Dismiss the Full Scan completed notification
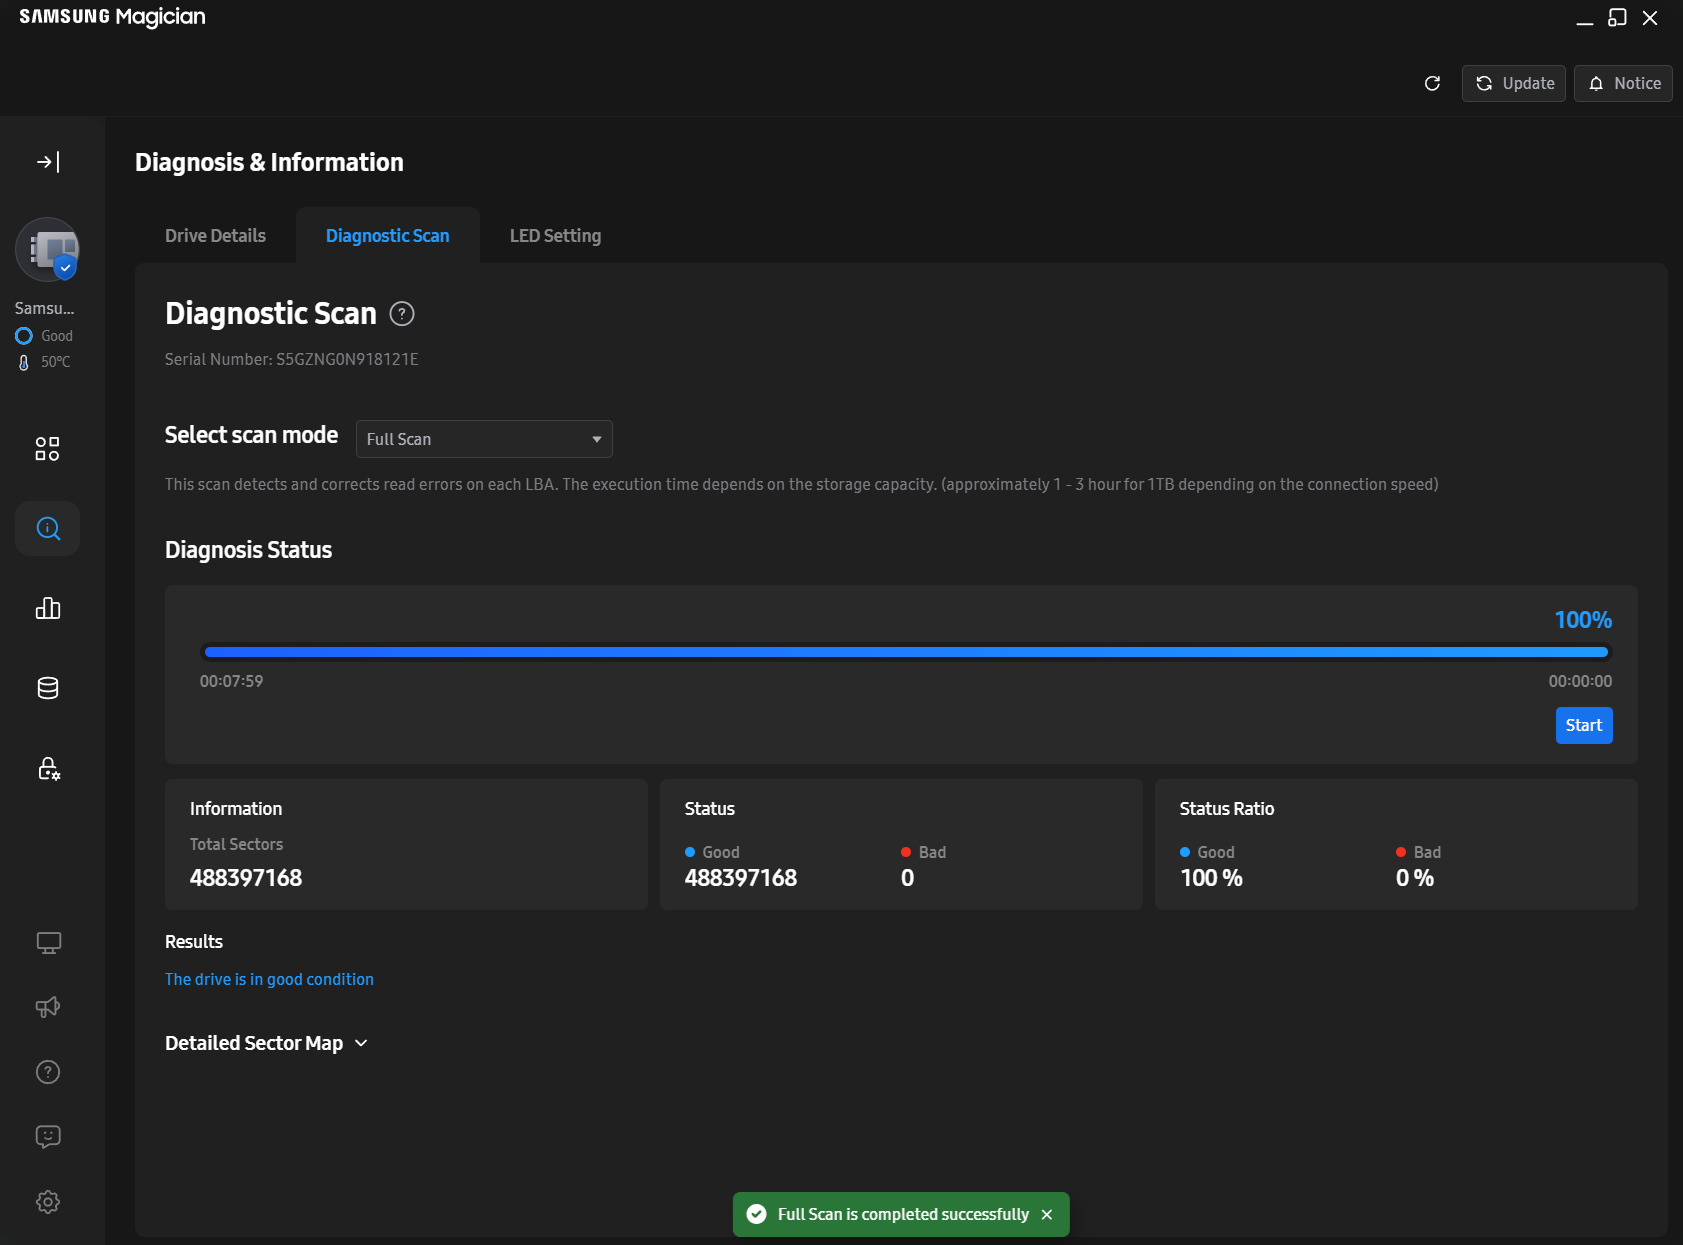The width and height of the screenshot is (1683, 1245). click(1047, 1214)
